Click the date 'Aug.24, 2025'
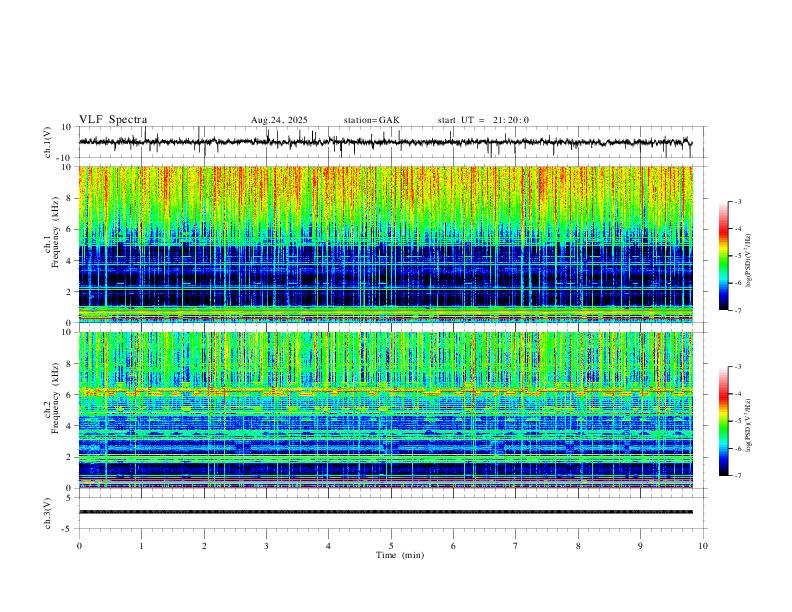The image size is (792, 612). 279,120
